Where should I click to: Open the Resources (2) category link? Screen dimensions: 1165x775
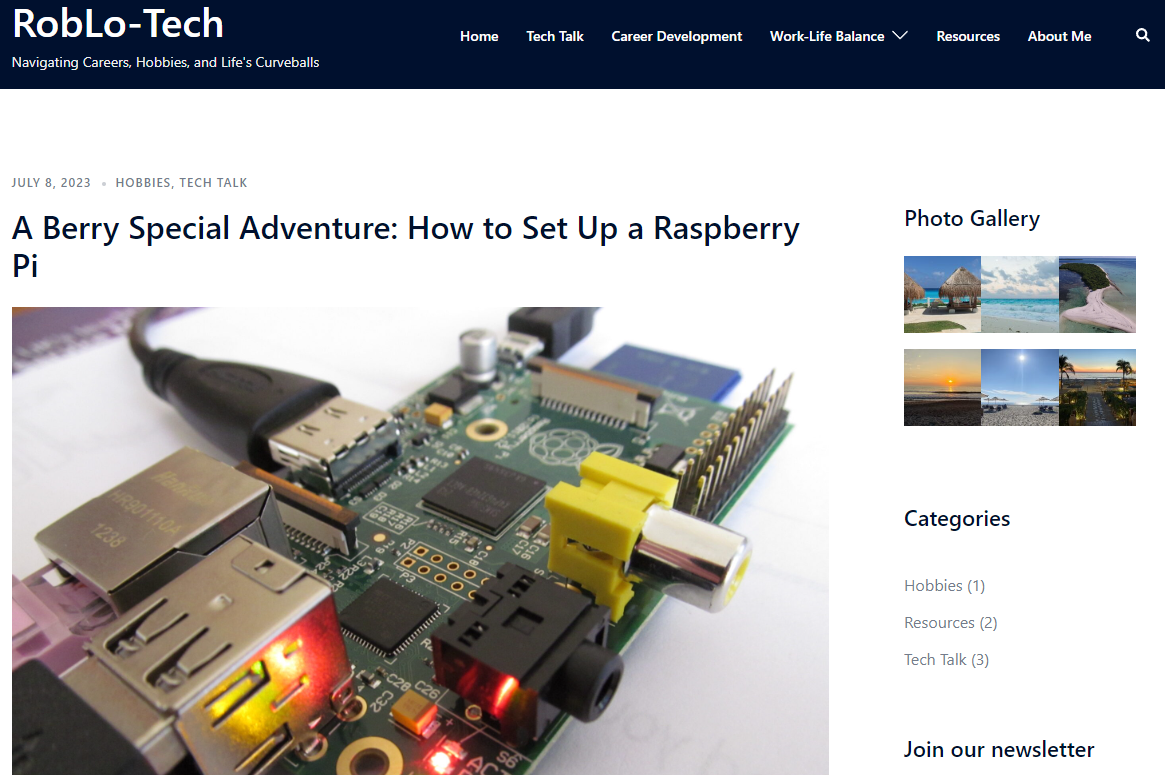(950, 623)
